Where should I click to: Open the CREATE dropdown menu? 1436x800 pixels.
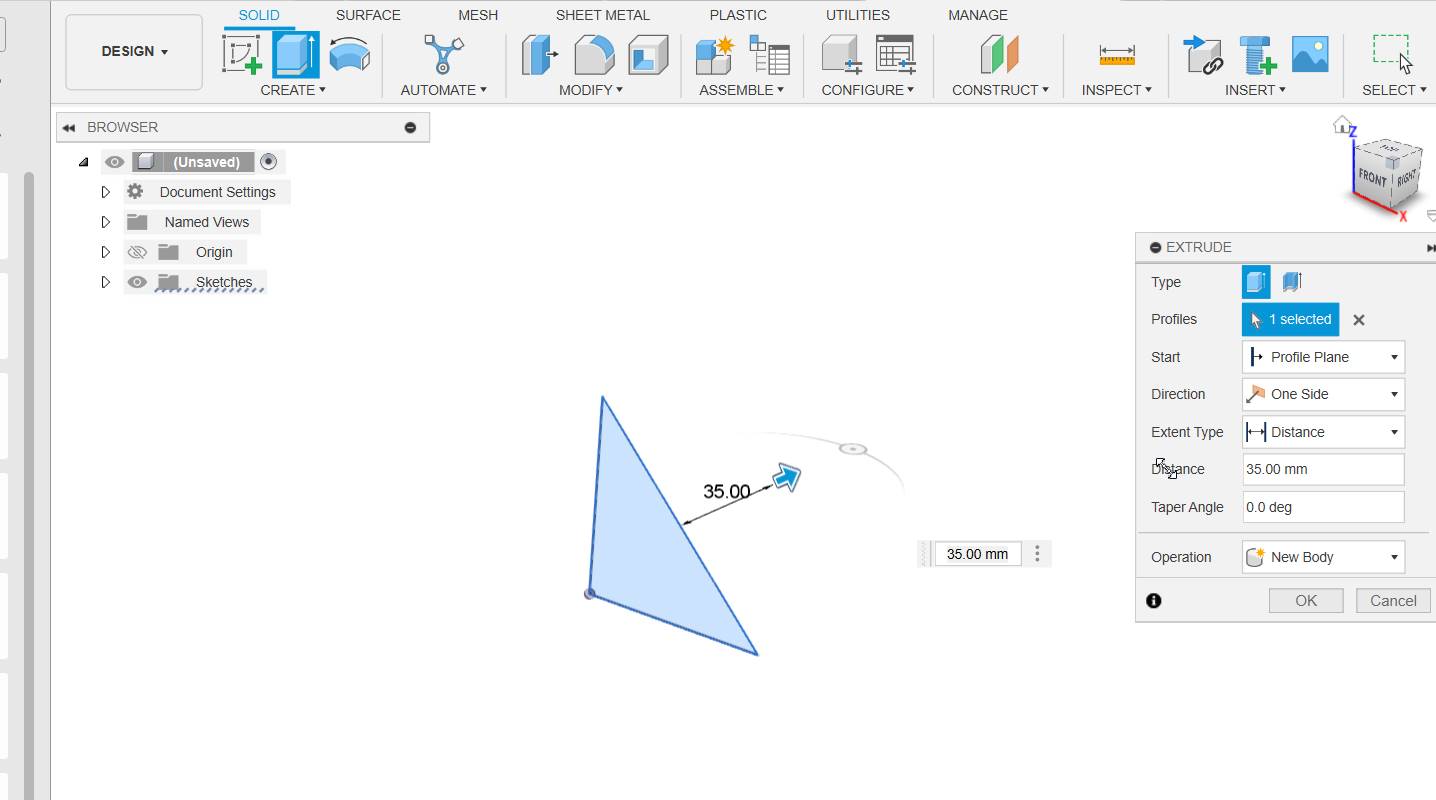tap(293, 90)
